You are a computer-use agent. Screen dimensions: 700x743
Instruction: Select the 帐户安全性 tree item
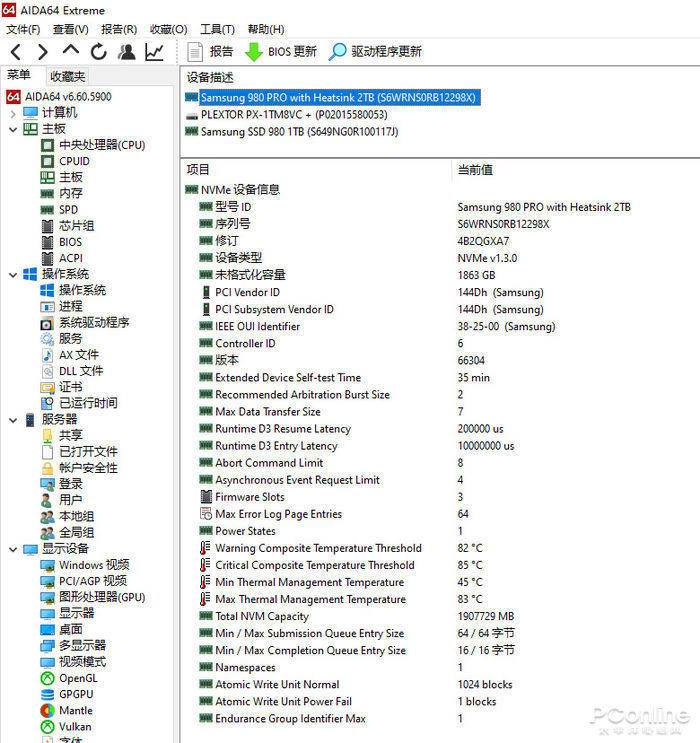[x=80, y=468]
